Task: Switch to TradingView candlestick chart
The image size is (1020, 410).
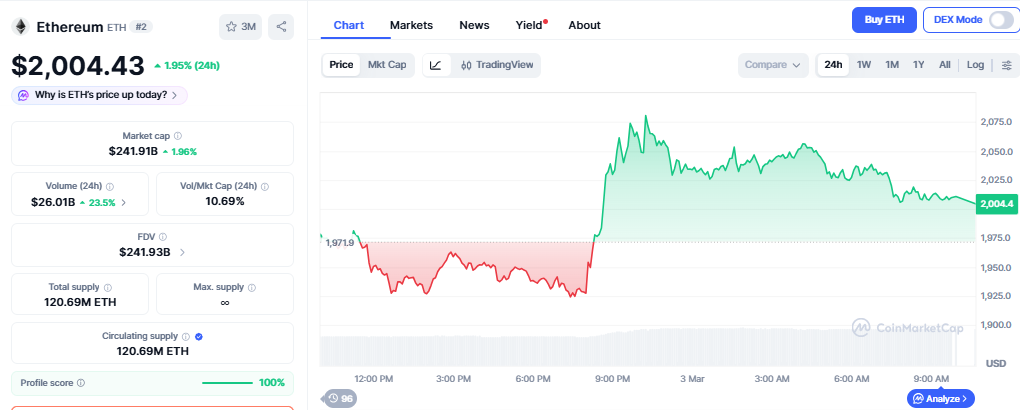Action: [x=497, y=65]
